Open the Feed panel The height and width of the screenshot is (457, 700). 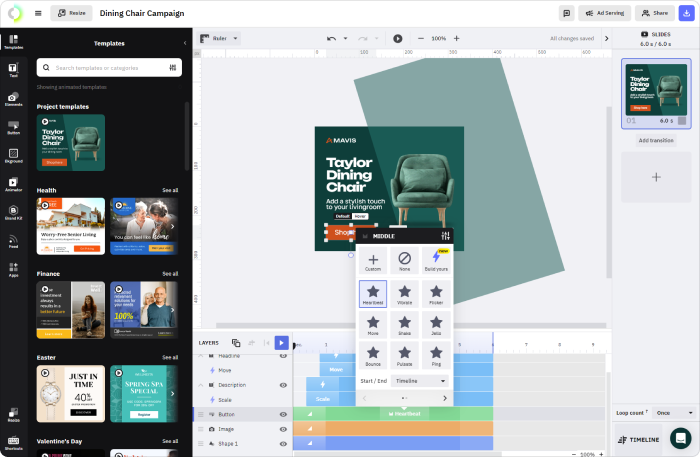13,241
